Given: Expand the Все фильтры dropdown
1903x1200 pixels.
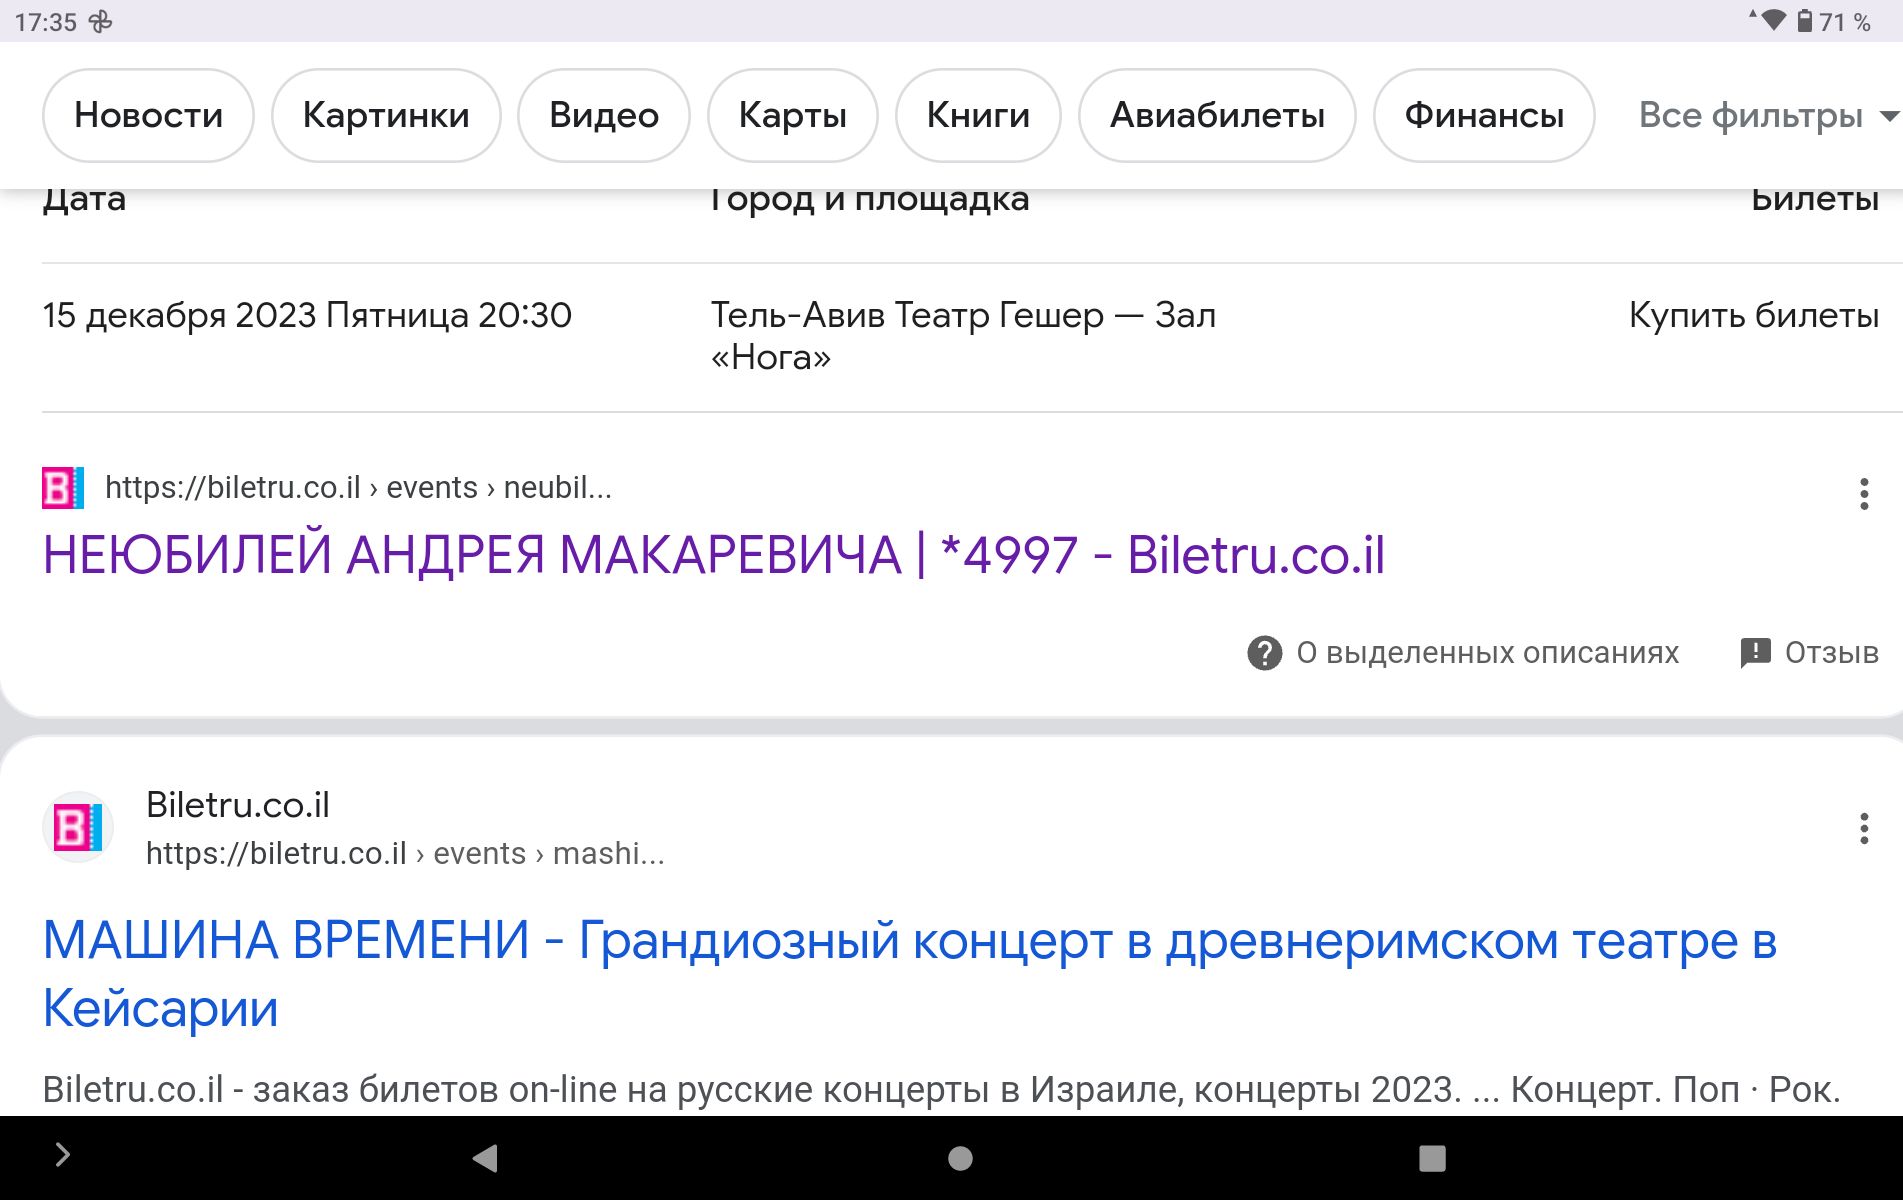Looking at the screenshot, I should point(1768,115).
